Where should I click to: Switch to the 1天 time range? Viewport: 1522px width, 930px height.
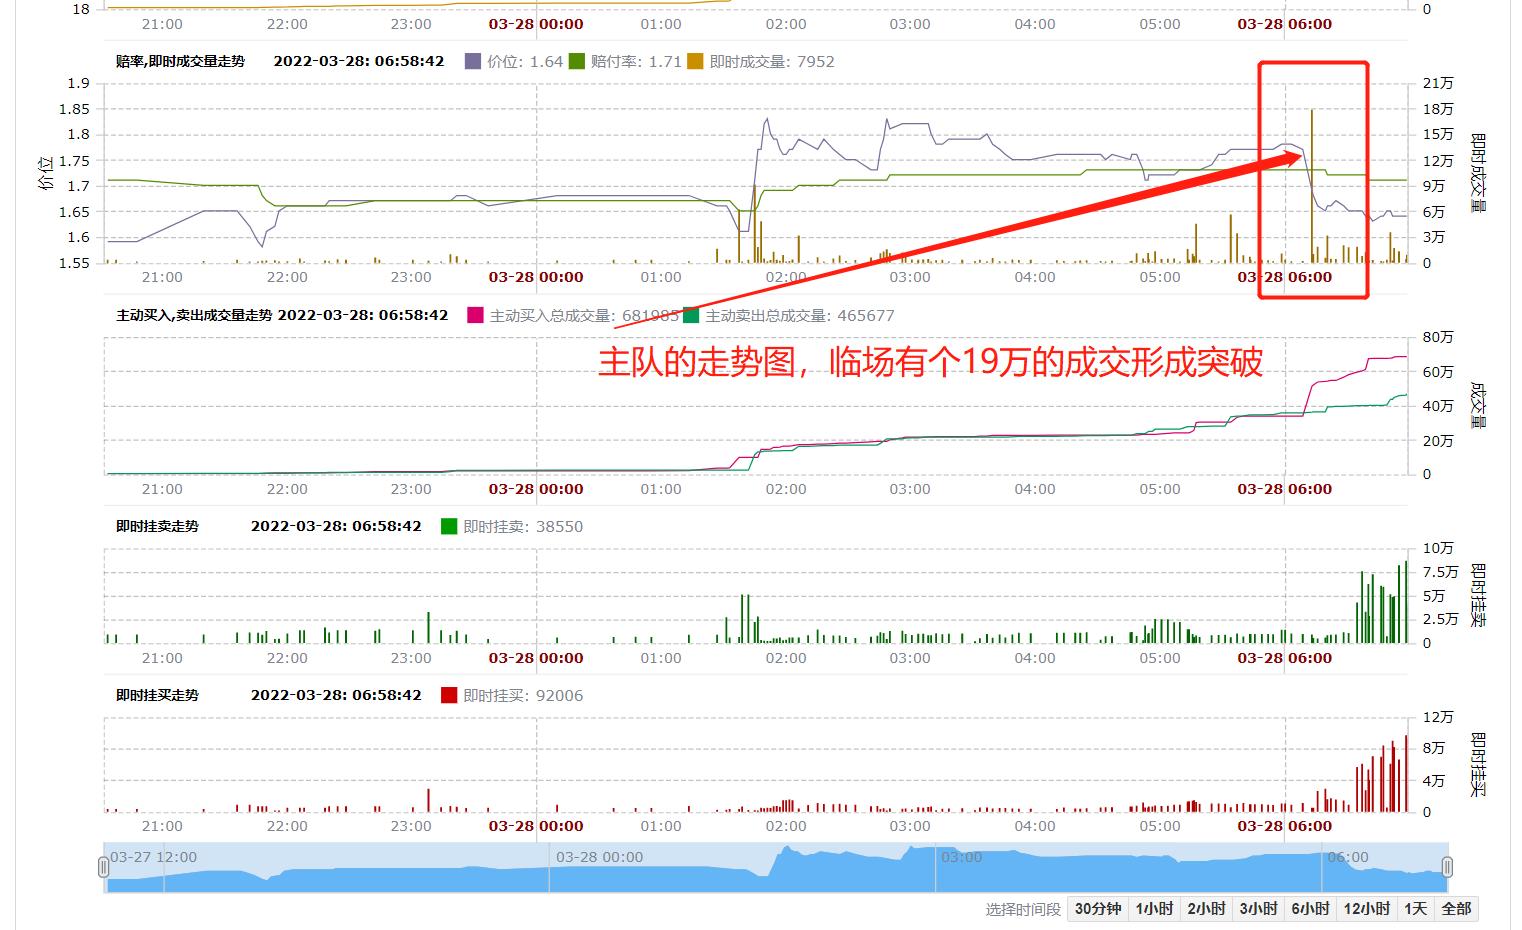(1416, 909)
